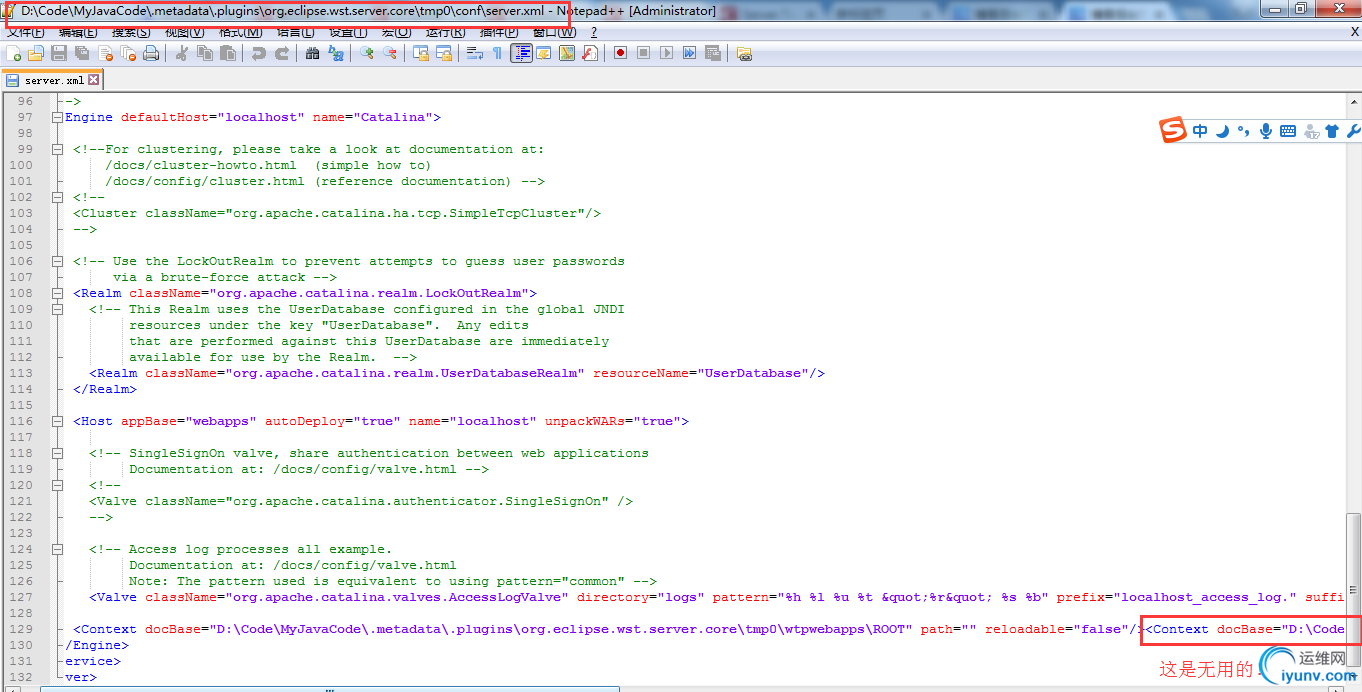This screenshot has height=692, width=1362.
Task: Toggle the indent guide toolbar button
Action: [521, 53]
